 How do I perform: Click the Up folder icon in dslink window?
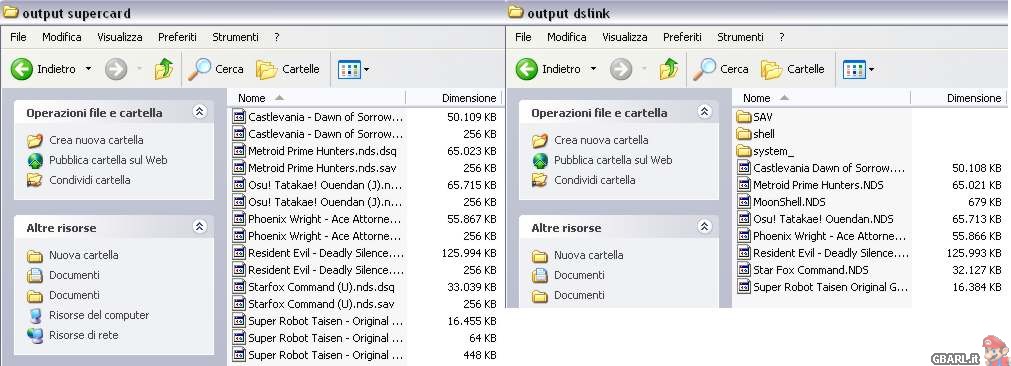click(x=669, y=69)
